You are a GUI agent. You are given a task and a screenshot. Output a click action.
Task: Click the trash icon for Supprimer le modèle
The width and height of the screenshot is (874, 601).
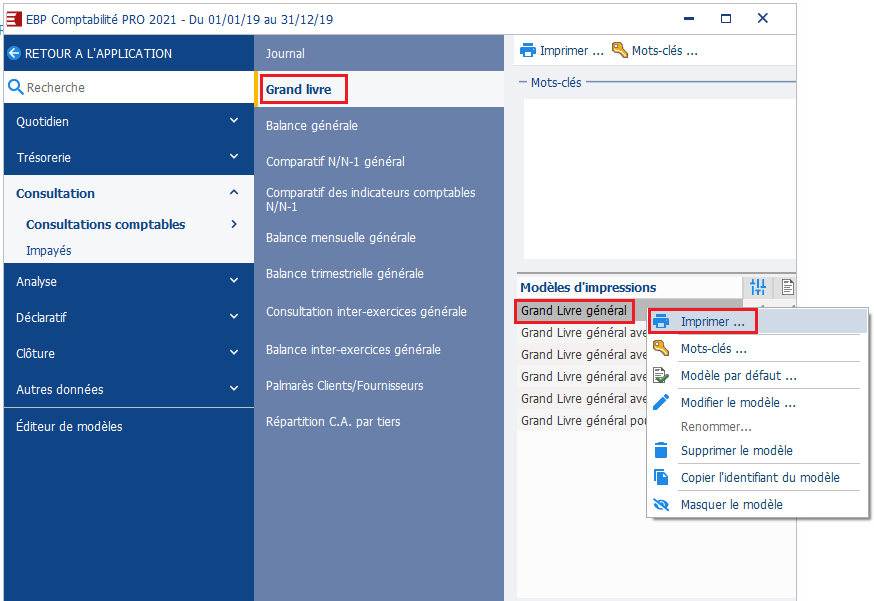click(x=661, y=450)
